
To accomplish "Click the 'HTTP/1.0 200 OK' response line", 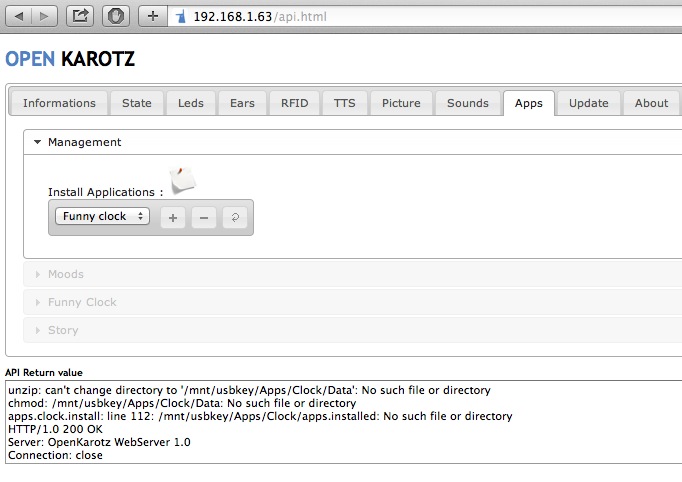I will pyautogui.click(x=55, y=429).
